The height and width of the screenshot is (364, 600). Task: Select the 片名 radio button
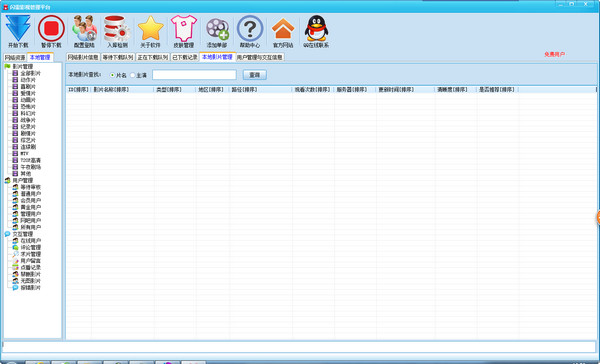pyautogui.click(x=112, y=75)
